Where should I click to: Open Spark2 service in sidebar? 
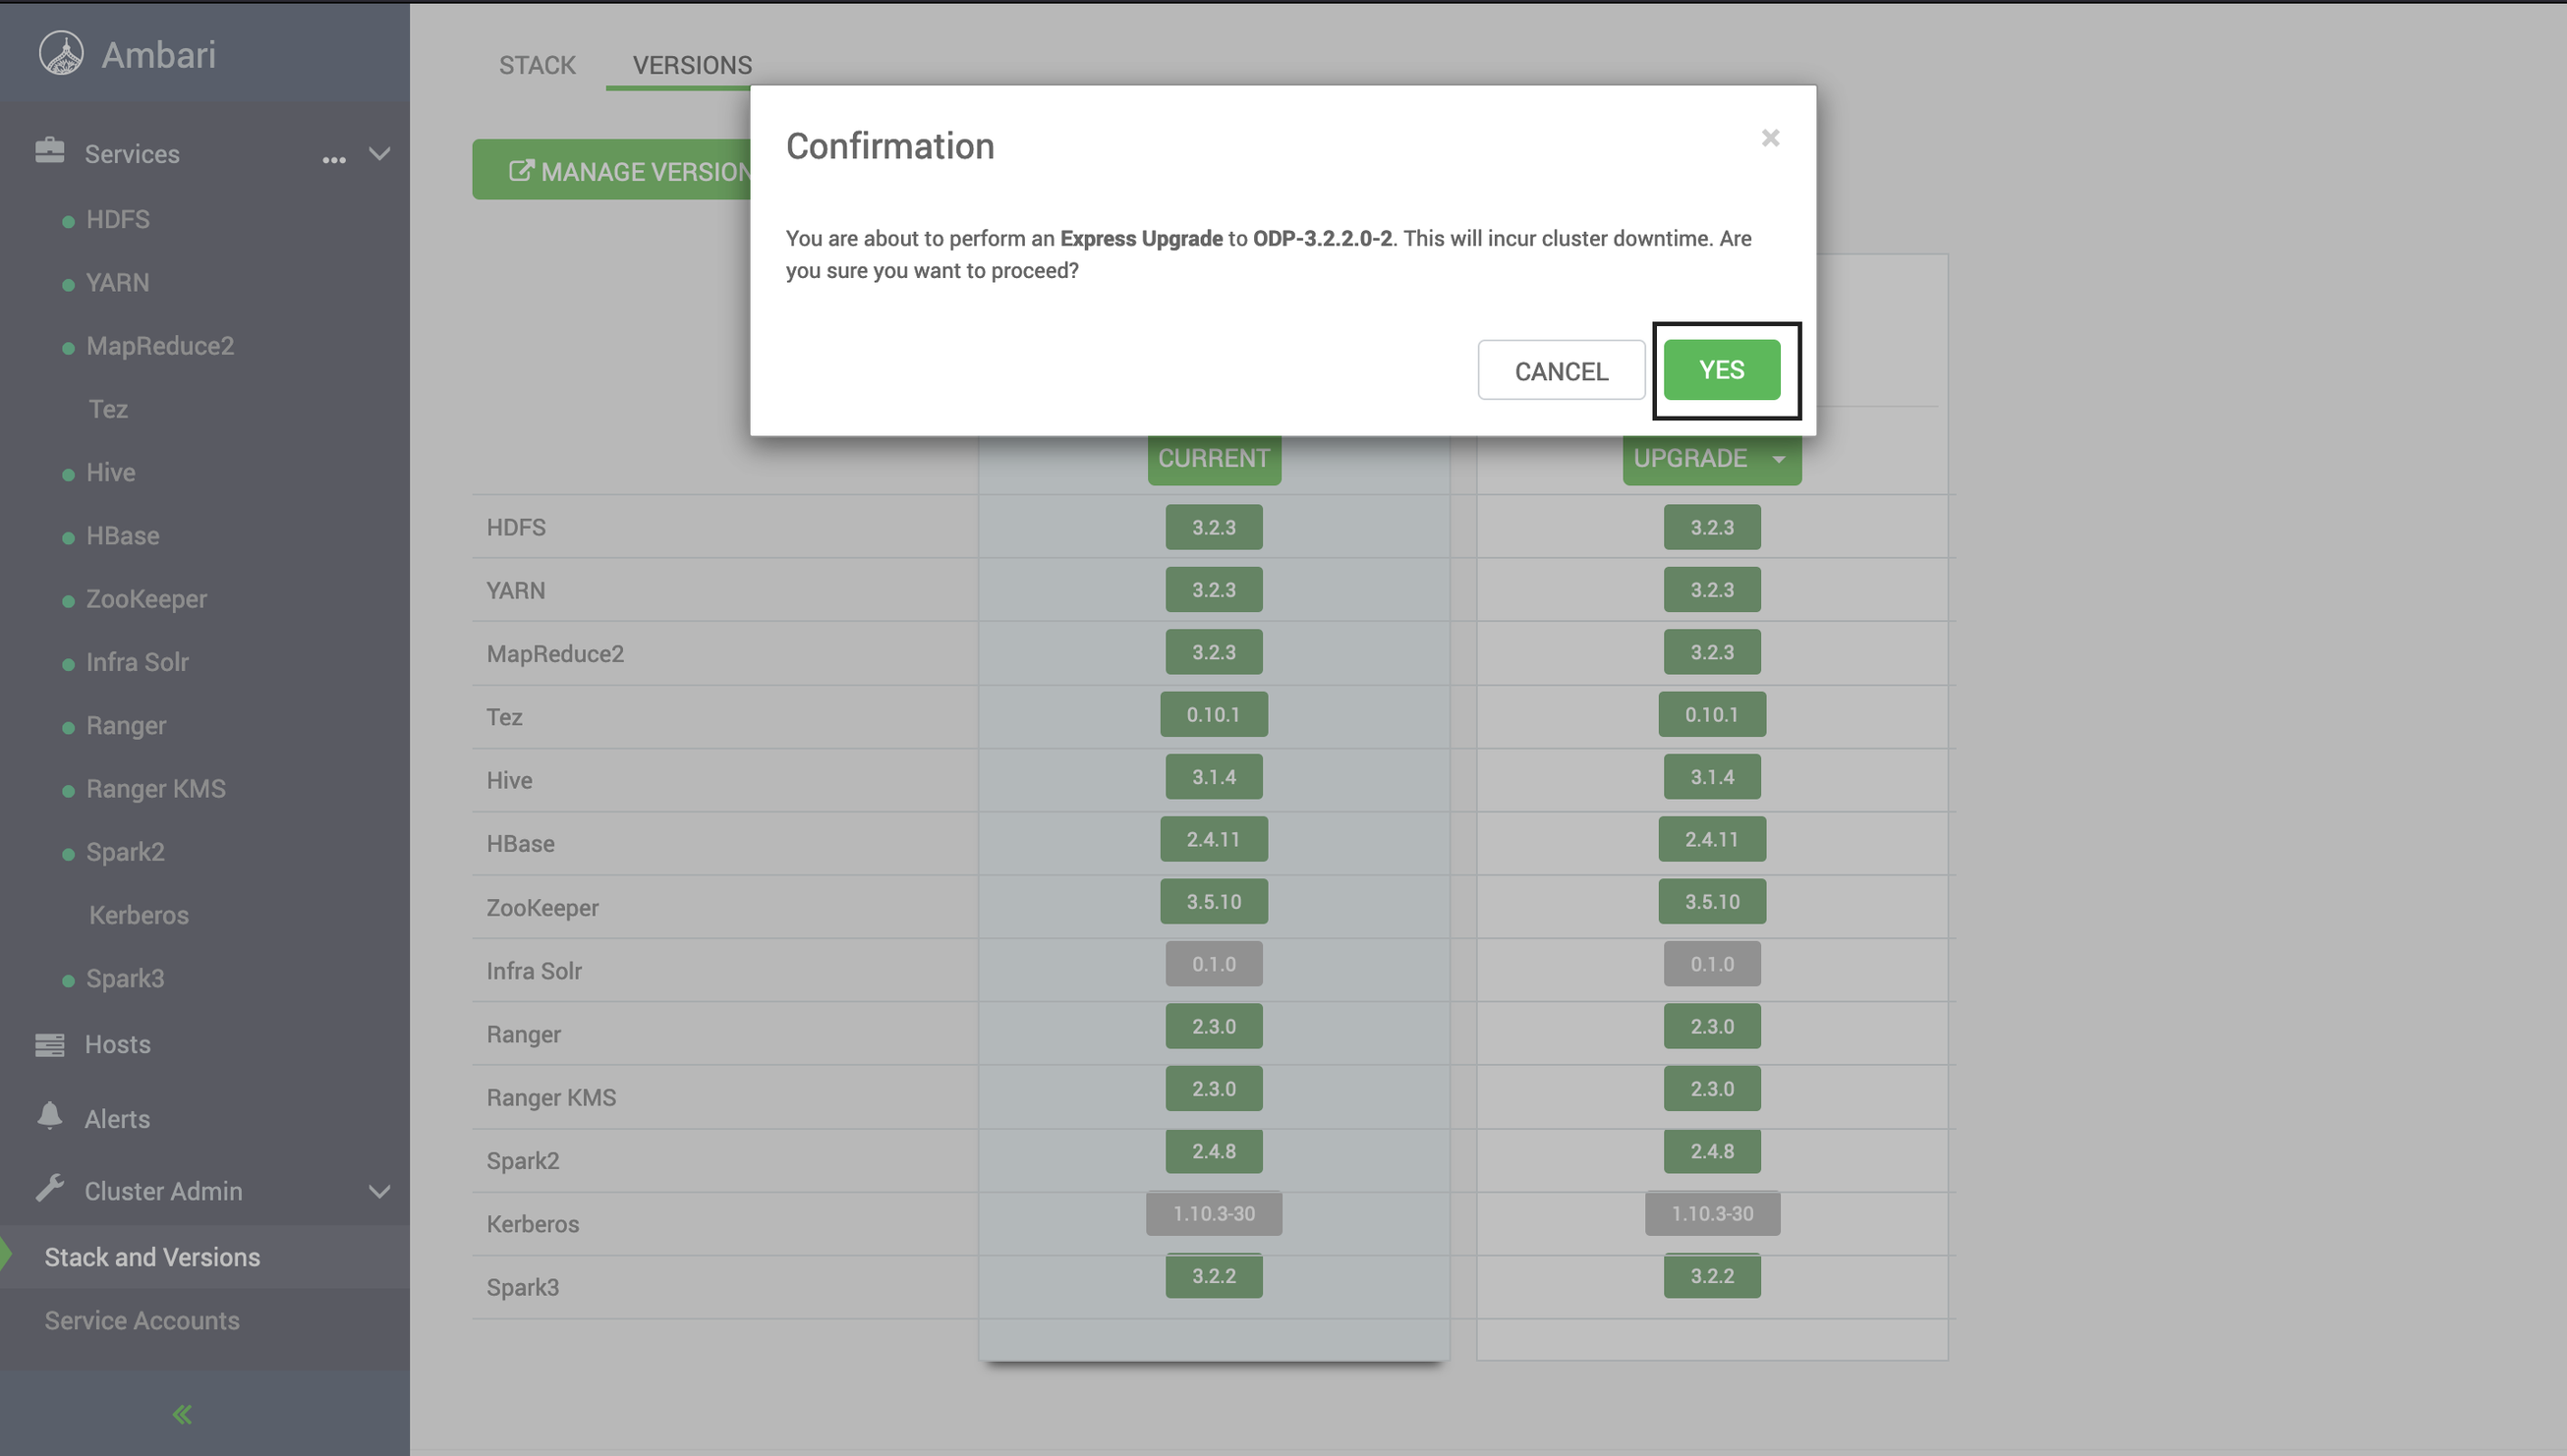[125, 852]
